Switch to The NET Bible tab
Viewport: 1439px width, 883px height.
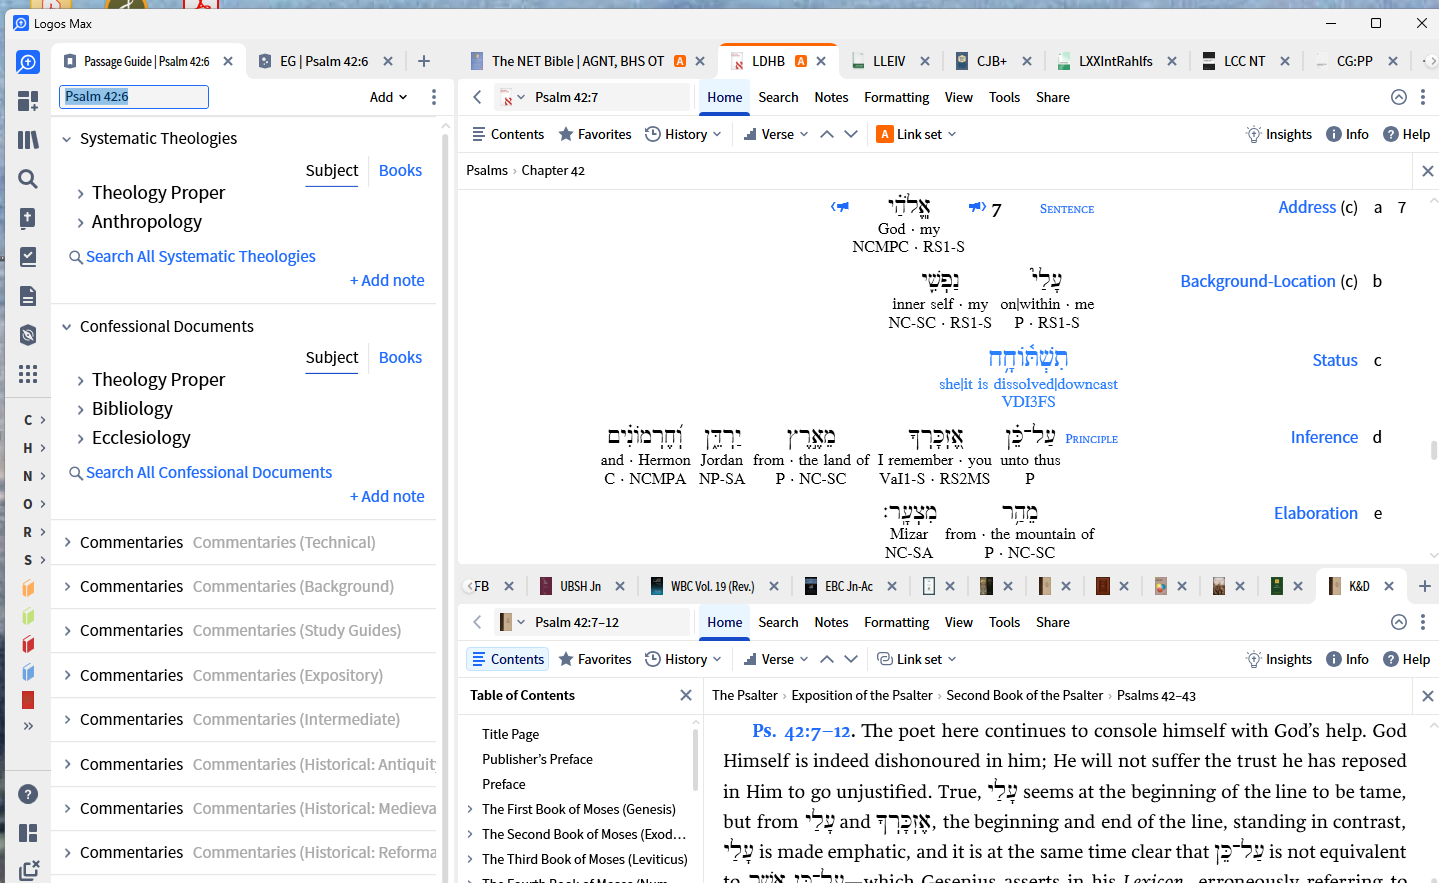[577, 62]
